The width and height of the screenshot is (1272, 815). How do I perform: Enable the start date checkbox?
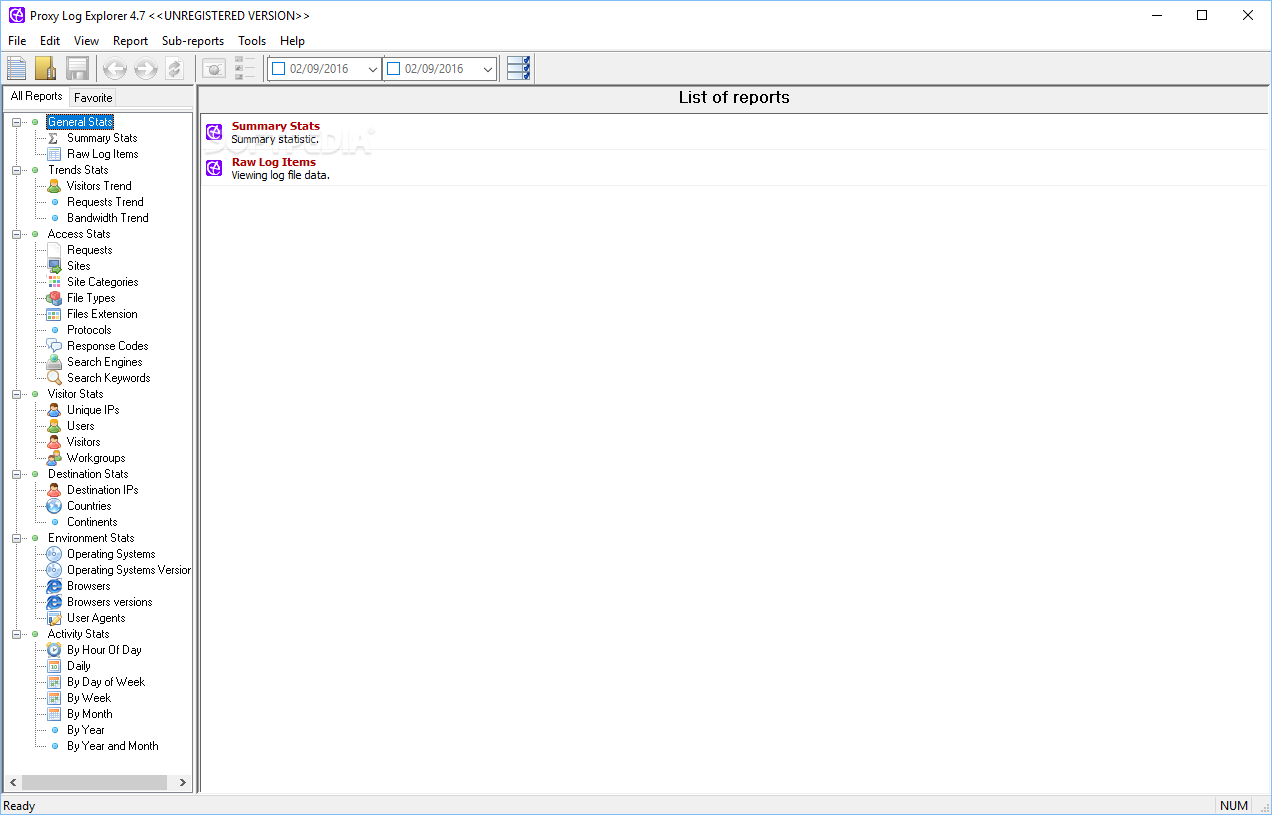pos(279,69)
